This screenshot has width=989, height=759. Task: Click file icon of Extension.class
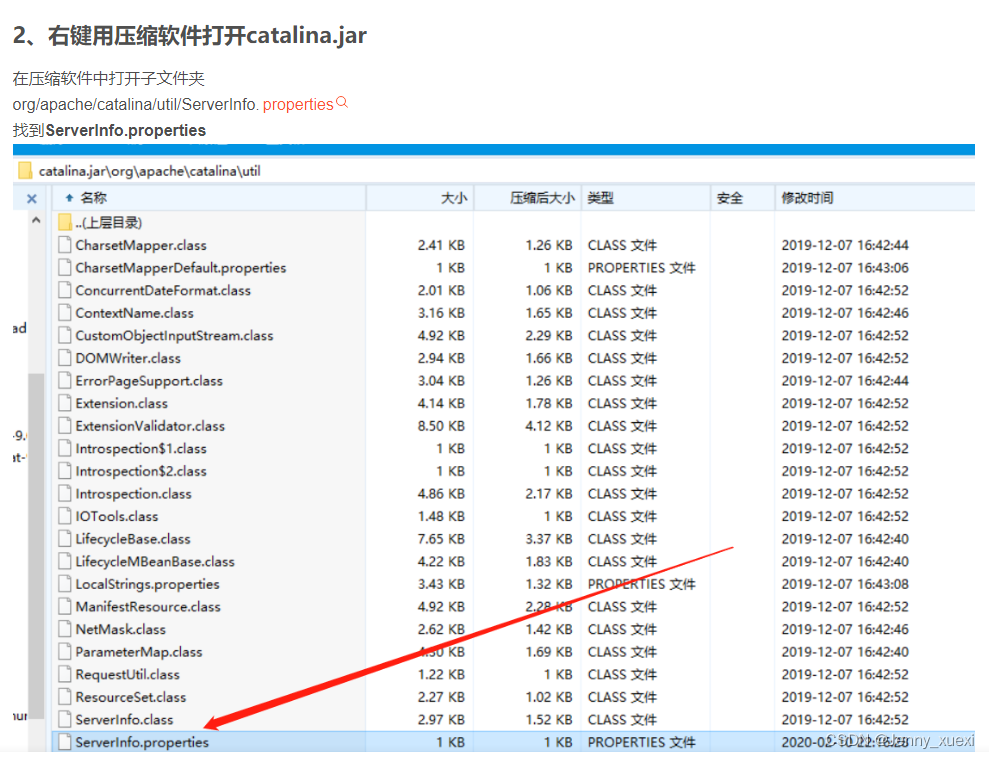pos(64,403)
